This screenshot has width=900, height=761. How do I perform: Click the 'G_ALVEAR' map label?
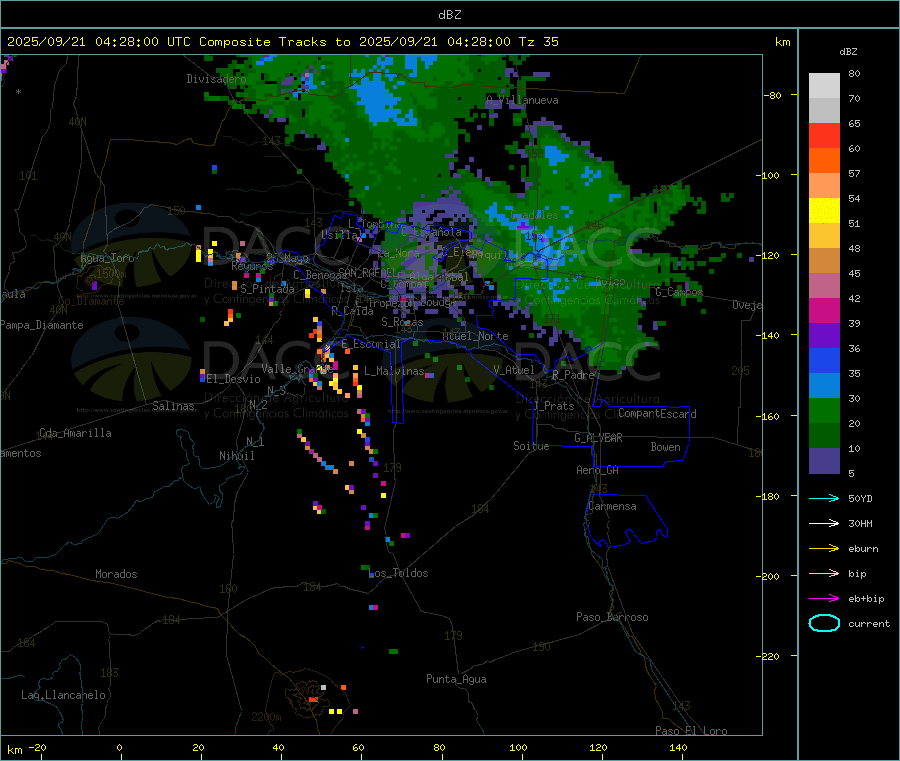[x=598, y=438]
